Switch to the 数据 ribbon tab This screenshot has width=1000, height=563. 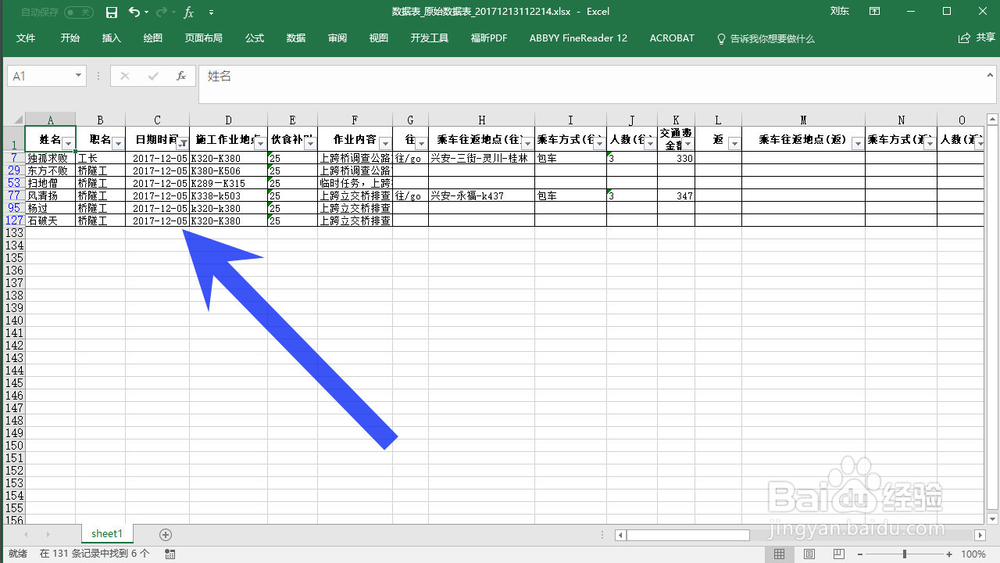coord(296,38)
